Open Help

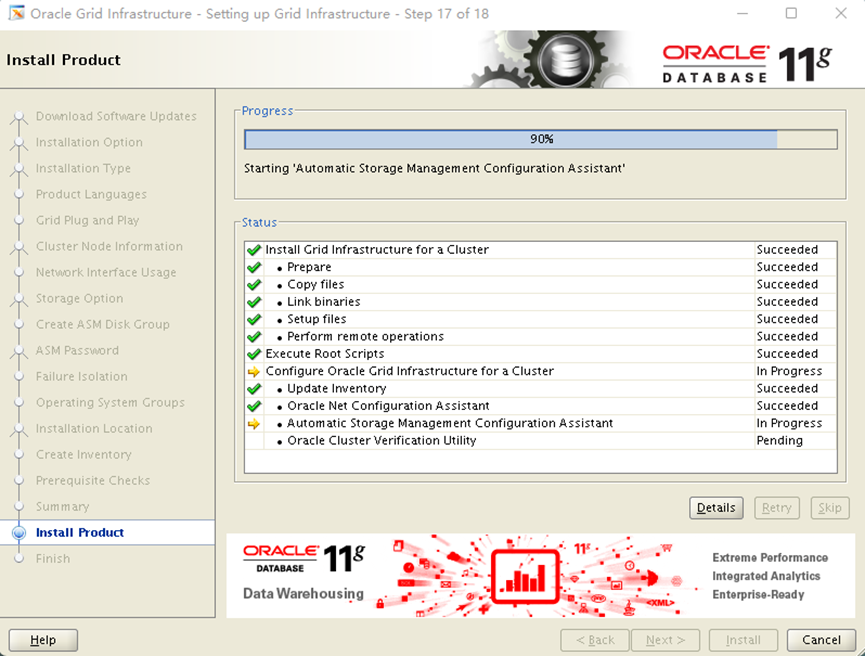pyautogui.click(x=43, y=640)
